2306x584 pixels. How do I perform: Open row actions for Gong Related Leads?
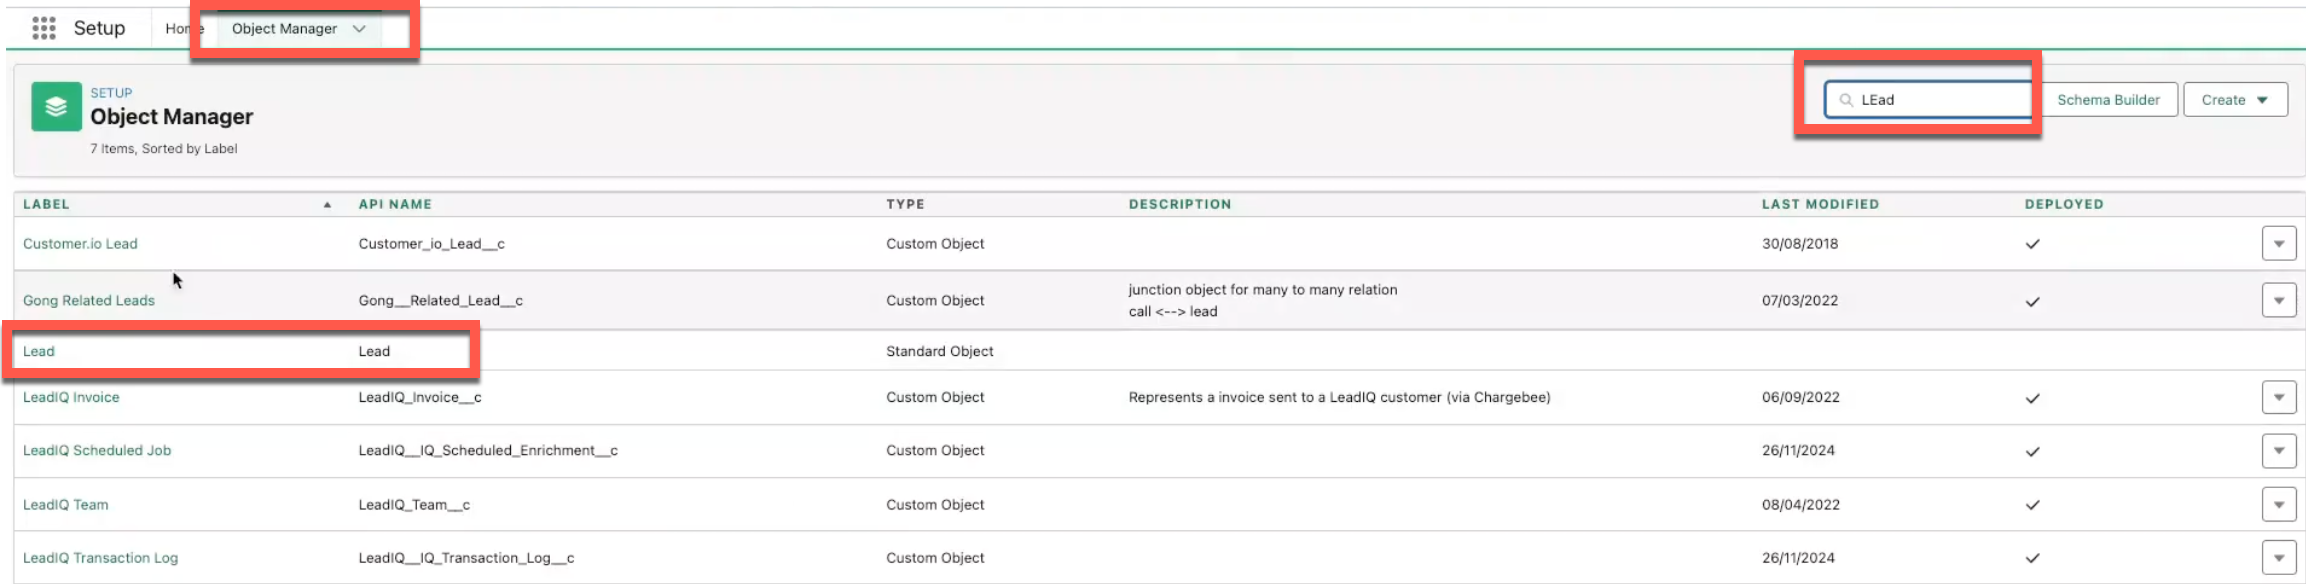2278,300
